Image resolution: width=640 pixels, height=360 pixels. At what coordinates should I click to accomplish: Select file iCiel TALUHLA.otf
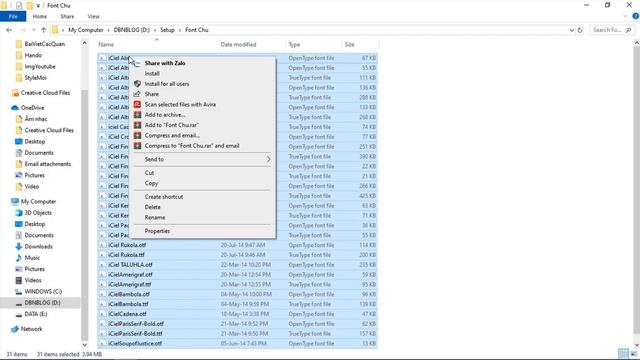coord(130,264)
